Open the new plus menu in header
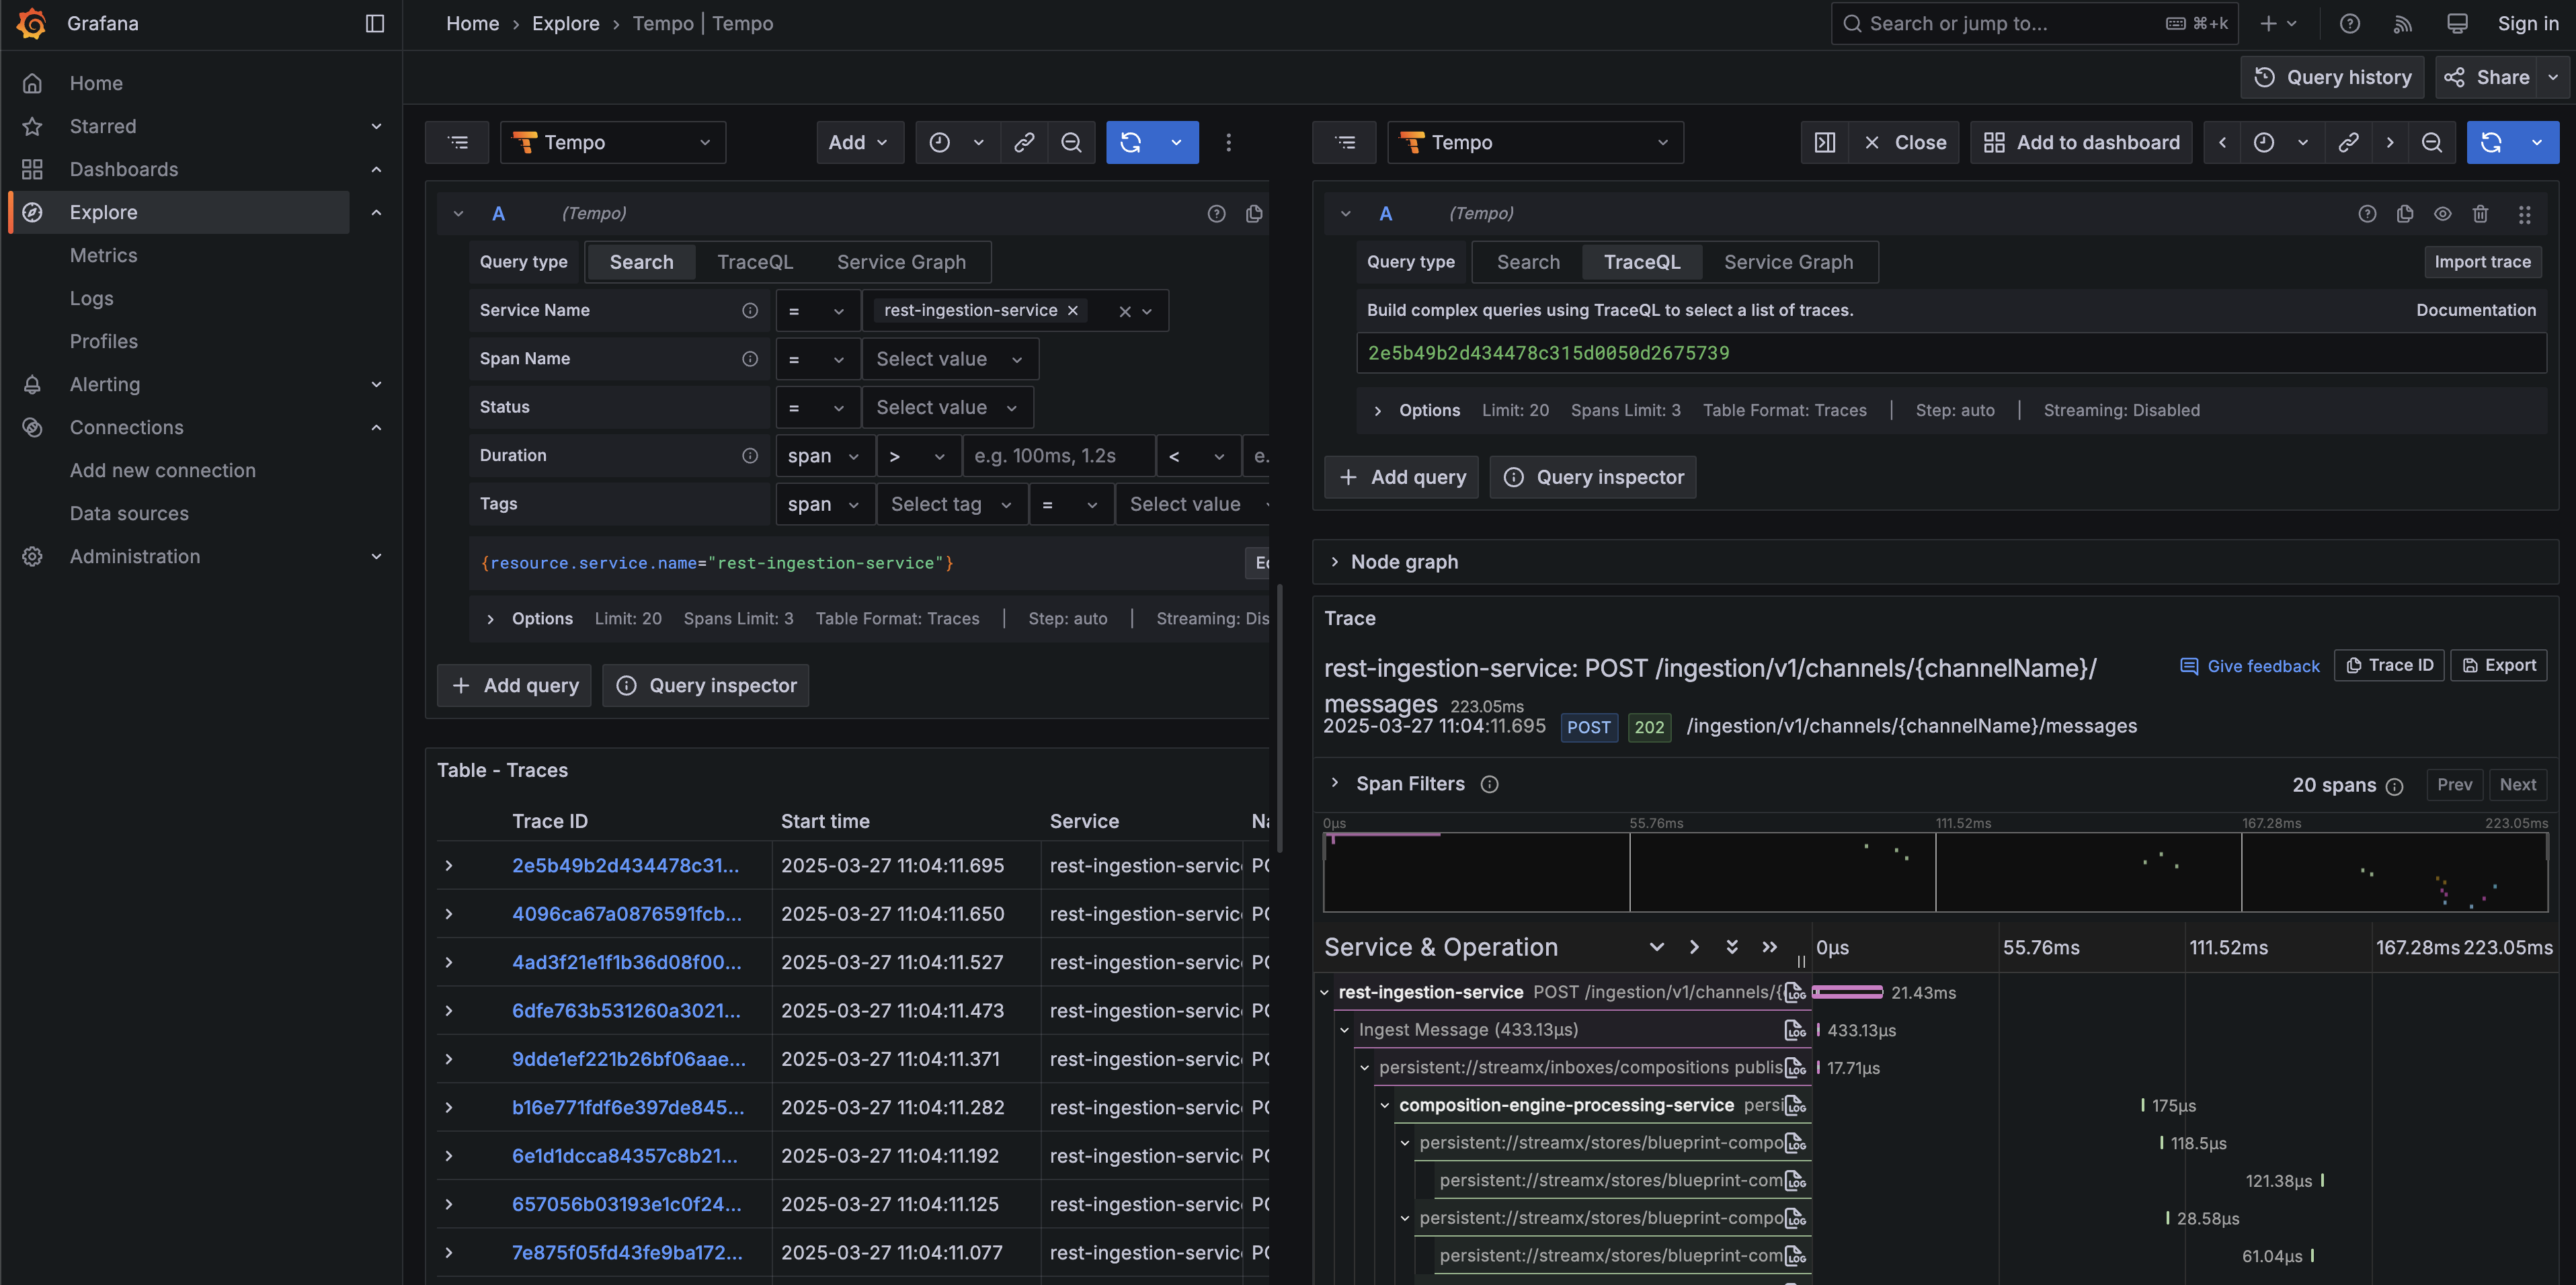The image size is (2576, 1285). click(x=2279, y=23)
